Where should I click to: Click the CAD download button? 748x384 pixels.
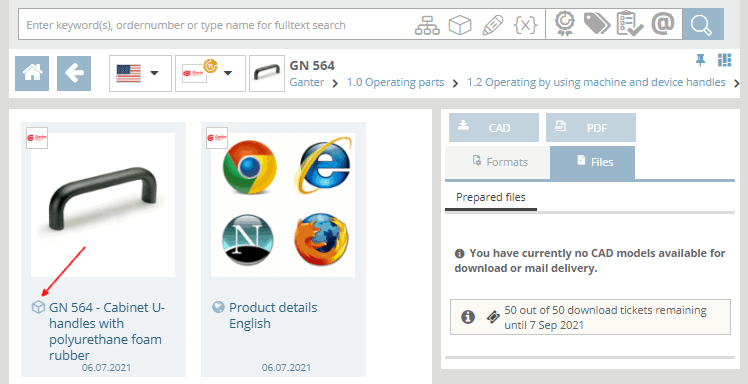click(x=494, y=127)
